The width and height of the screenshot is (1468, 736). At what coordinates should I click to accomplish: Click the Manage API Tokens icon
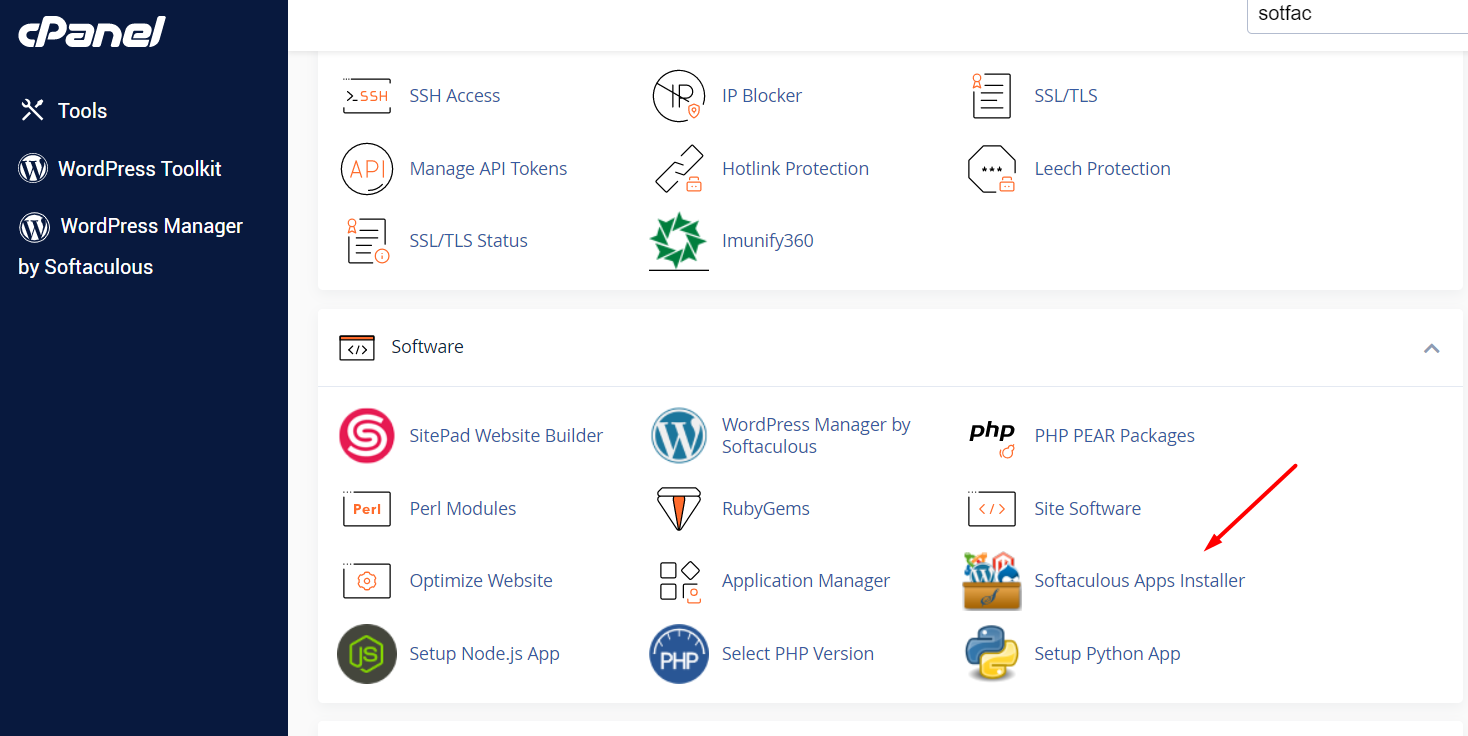coord(366,168)
